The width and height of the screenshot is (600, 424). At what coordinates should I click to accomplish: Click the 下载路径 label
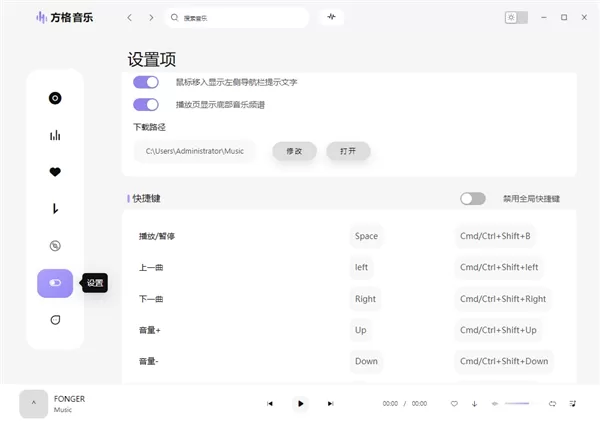(x=149, y=127)
